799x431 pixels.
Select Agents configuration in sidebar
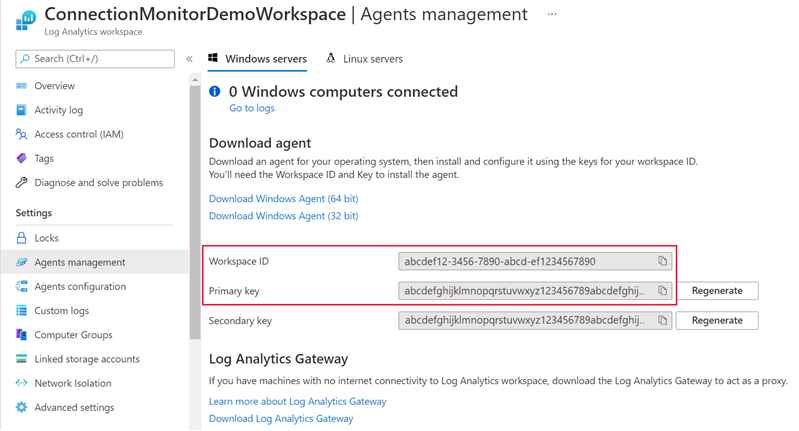click(x=80, y=287)
